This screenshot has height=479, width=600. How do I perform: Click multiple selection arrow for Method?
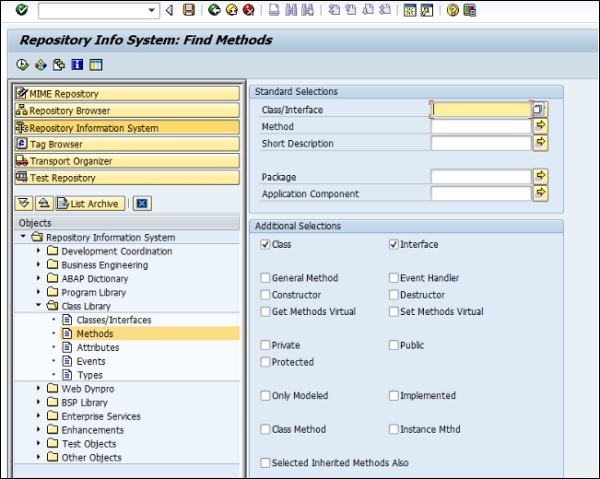[x=540, y=125]
